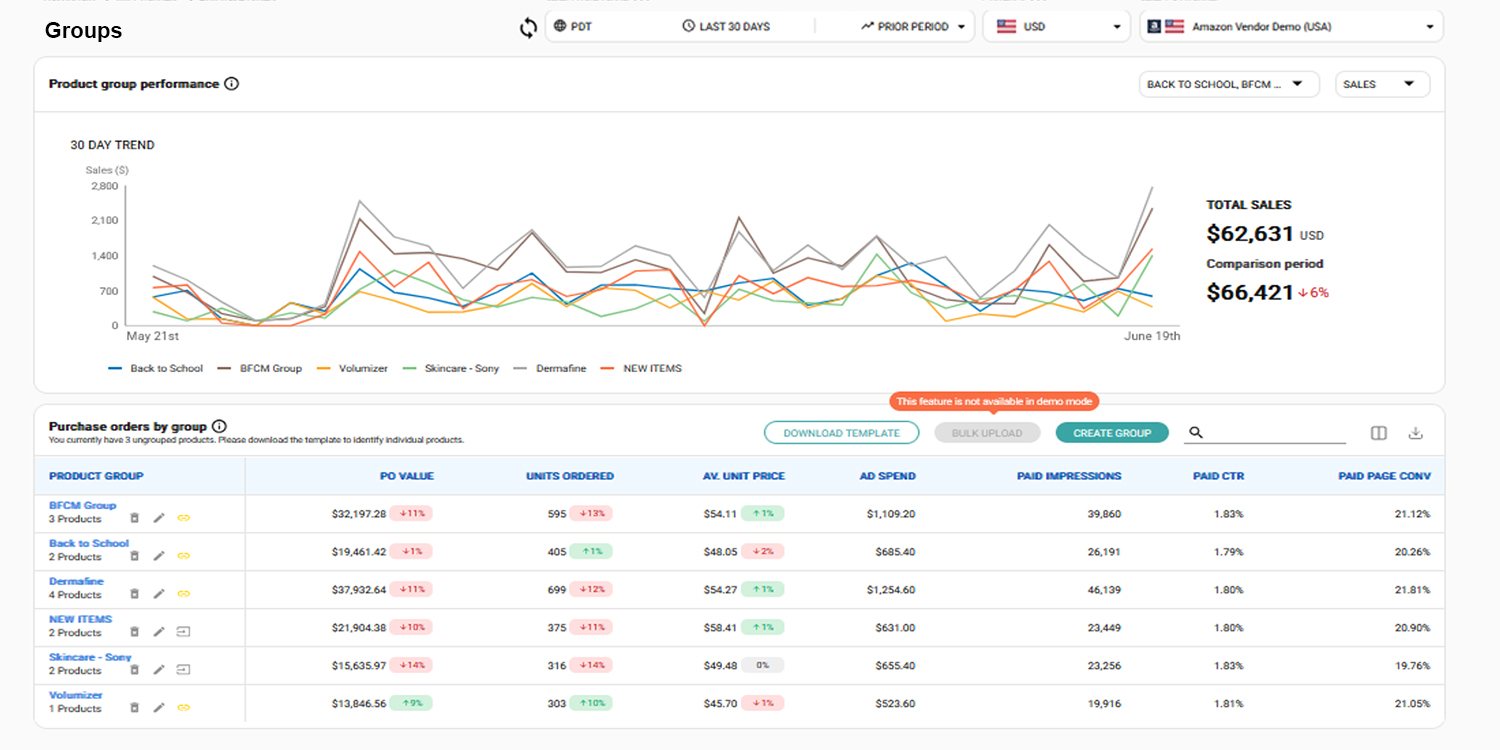Click the download table icon
This screenshot has height=750, width=1500.
[1415, 433]
